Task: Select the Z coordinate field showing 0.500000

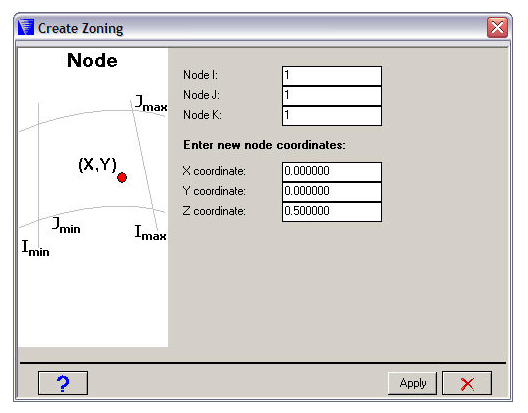Action: tap(332, 212)
